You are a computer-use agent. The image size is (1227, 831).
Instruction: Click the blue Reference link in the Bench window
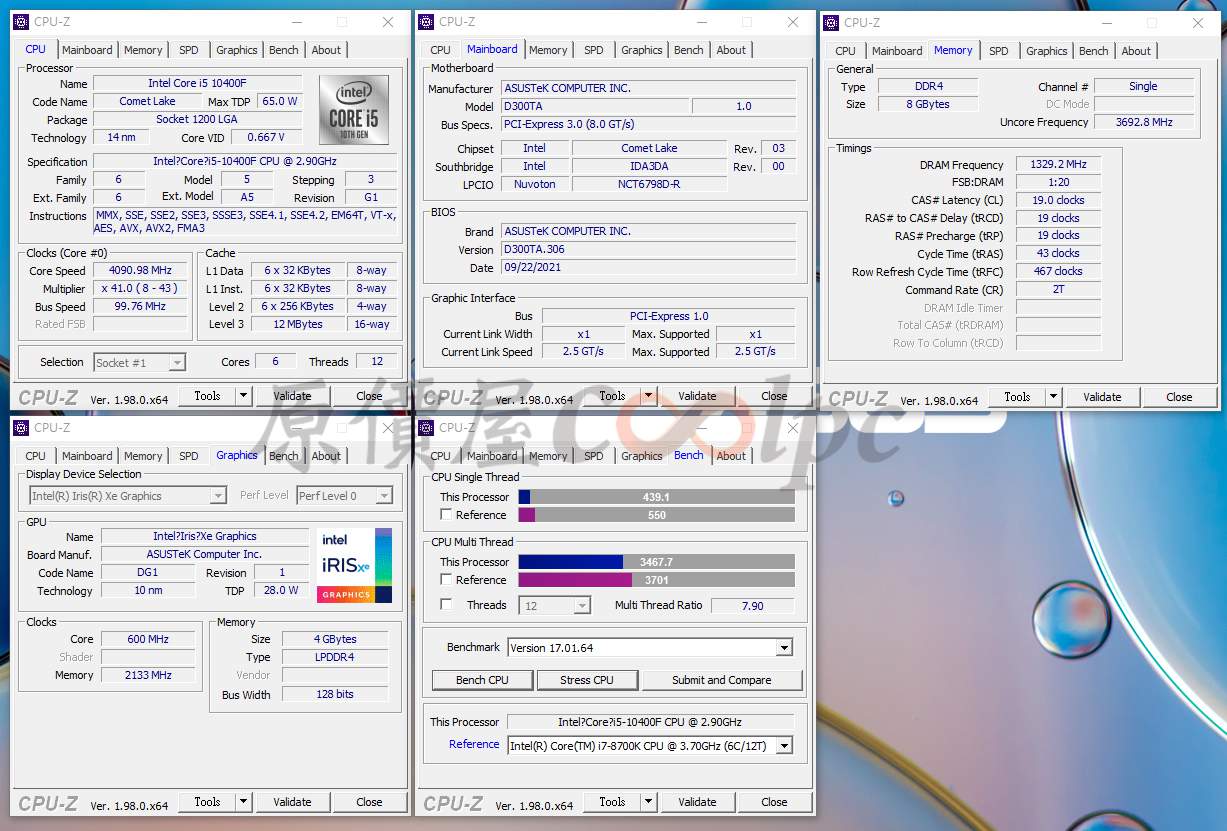pyautogui.click(x=474, y=744)
